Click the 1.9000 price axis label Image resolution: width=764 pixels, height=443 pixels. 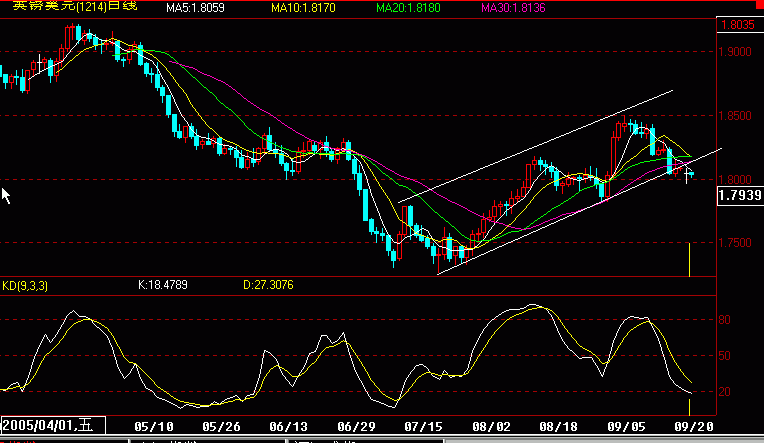[x=735, y=52]
